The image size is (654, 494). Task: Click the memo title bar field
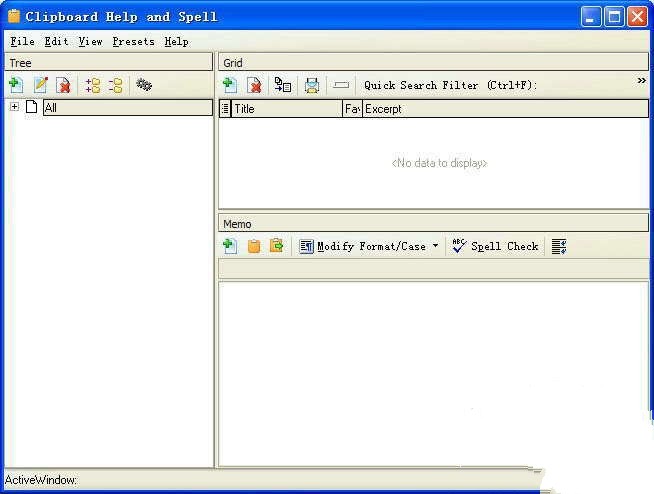[x=434, y=270]
